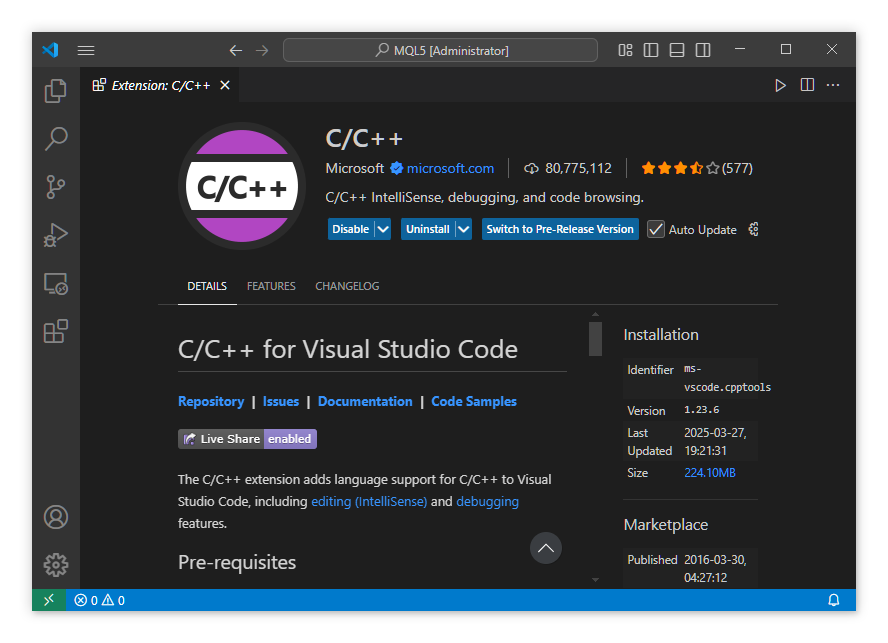The width and height of the screenshot is (888, 643).
Task: Go back with the left arrow
Action: click(236, 50)
